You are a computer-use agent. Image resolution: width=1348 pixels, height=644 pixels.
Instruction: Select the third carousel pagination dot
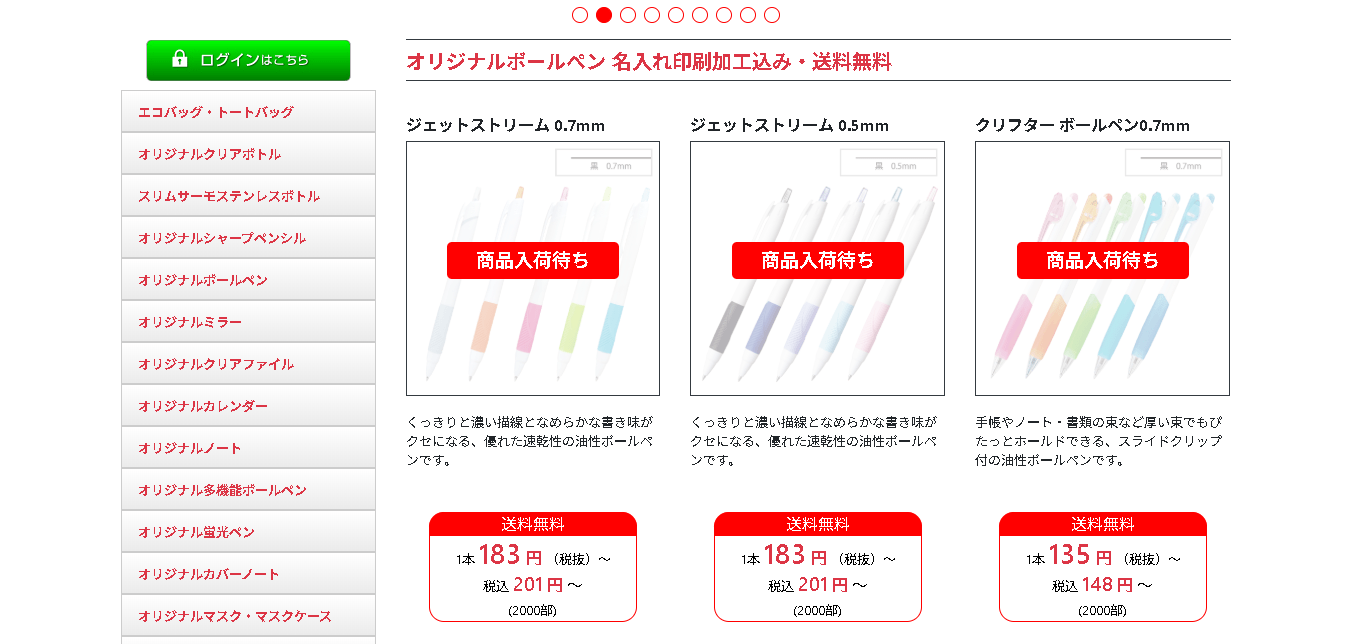pyautogui.click(x=628, y=15)
